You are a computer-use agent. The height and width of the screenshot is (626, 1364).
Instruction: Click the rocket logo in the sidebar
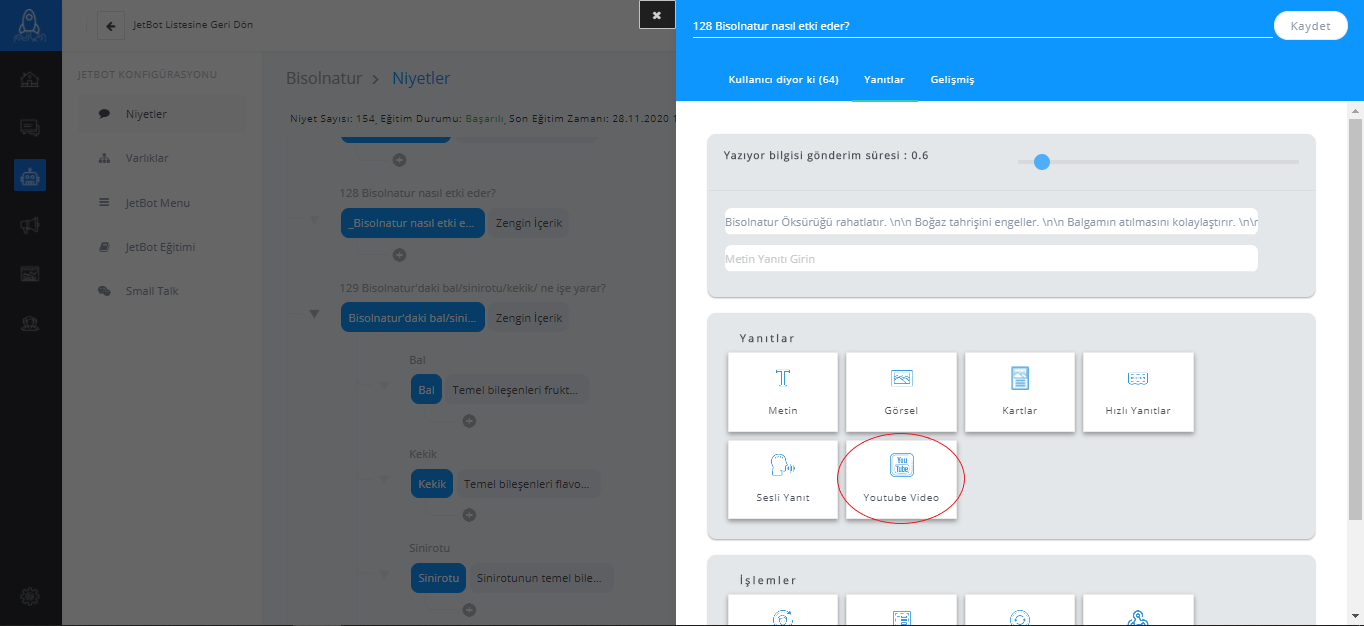click(30, 25)
